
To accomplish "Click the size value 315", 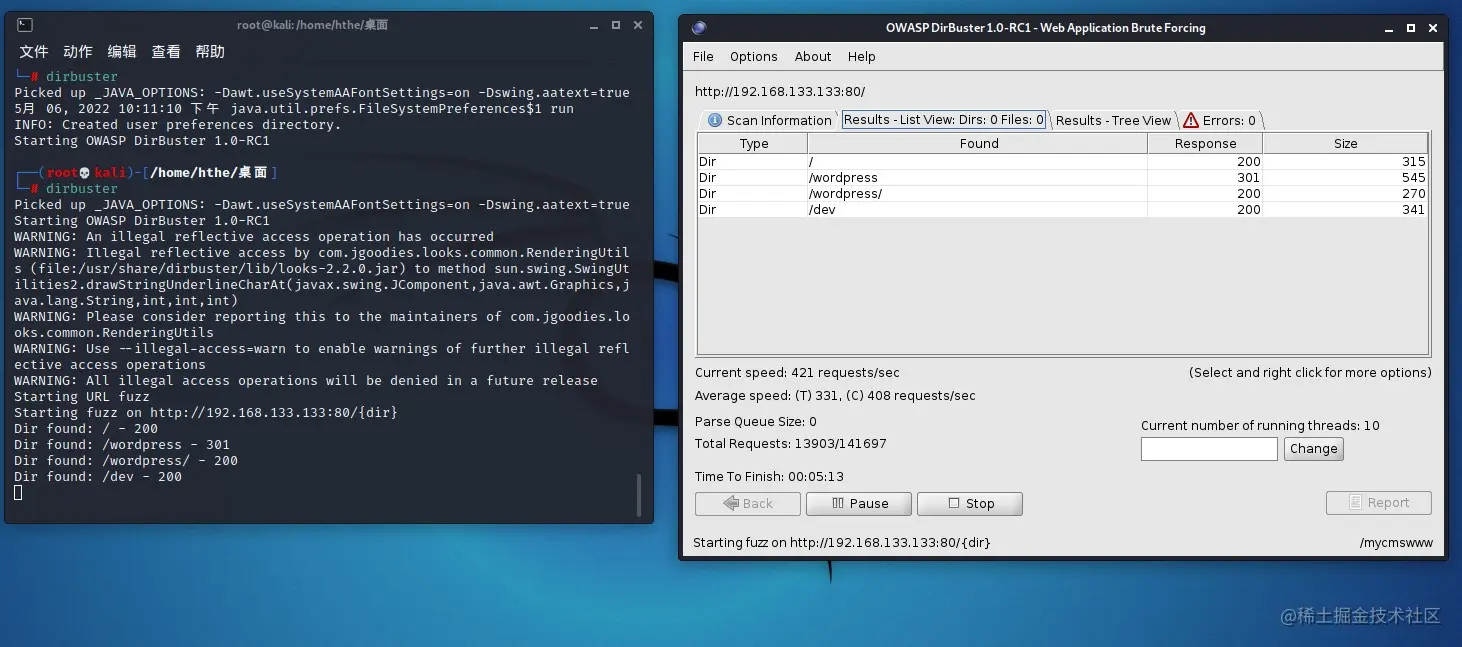I will [x=1413, y=161].
